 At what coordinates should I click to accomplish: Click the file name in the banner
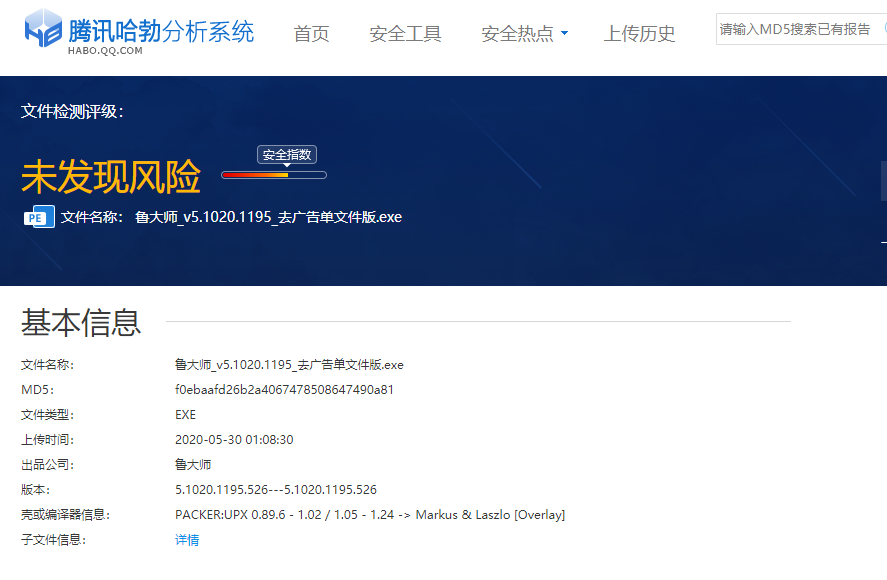point(269,217)
